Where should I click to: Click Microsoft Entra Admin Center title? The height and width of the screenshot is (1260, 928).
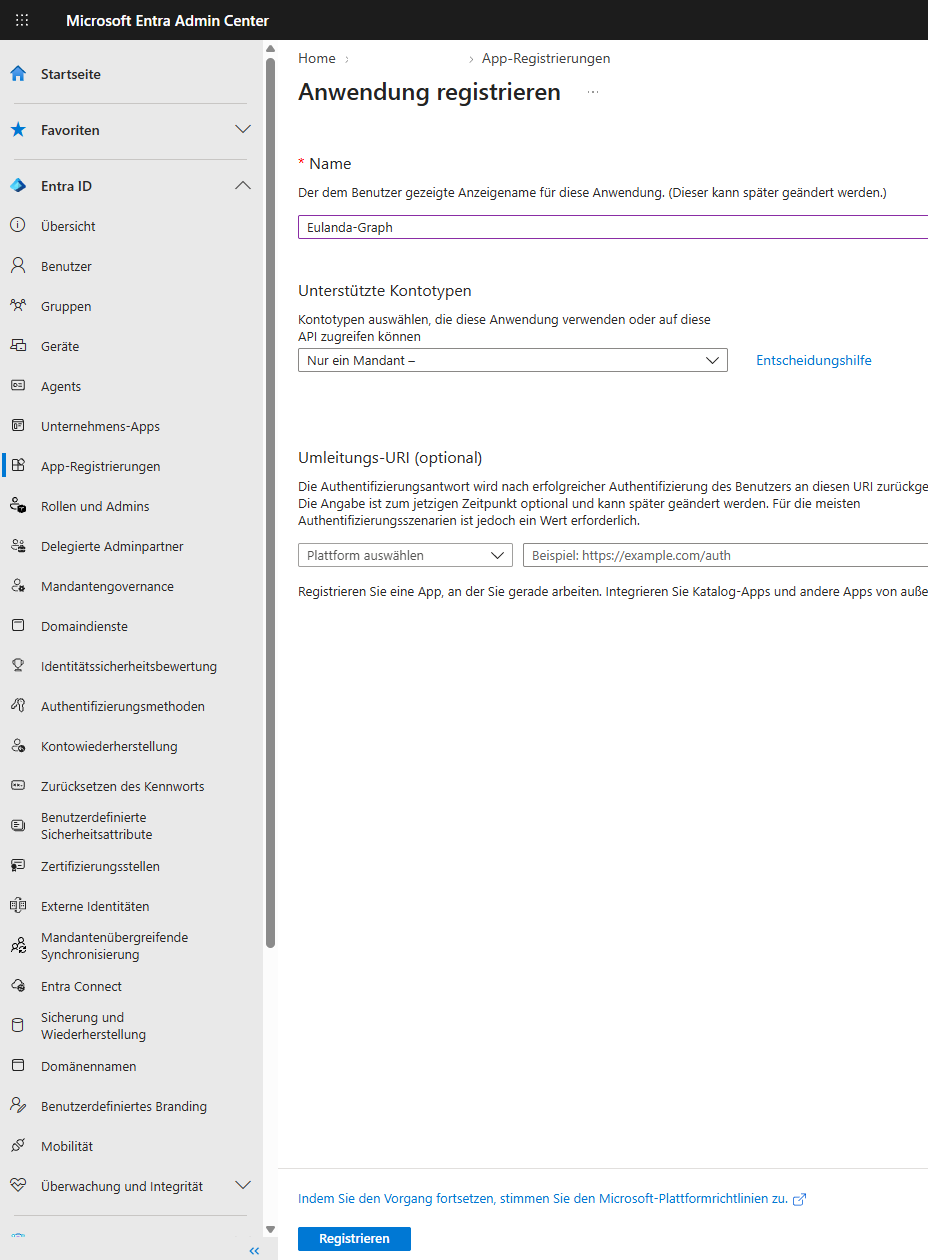pyautogui.click(x=167, y=20)
